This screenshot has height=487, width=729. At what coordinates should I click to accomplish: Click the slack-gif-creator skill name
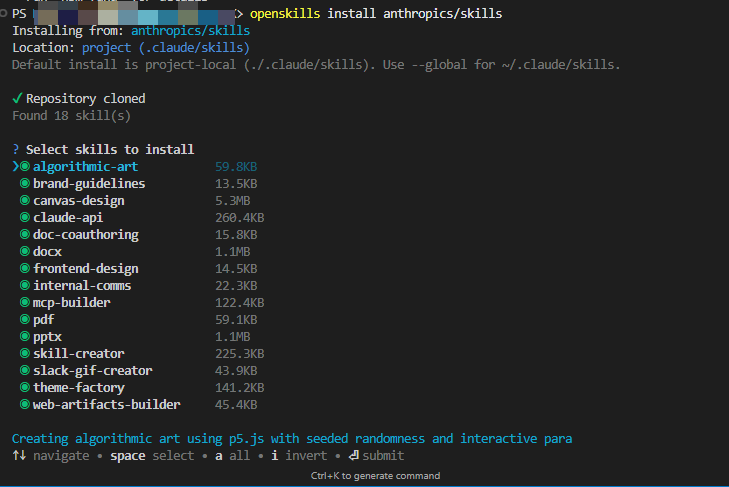[93, 370]
